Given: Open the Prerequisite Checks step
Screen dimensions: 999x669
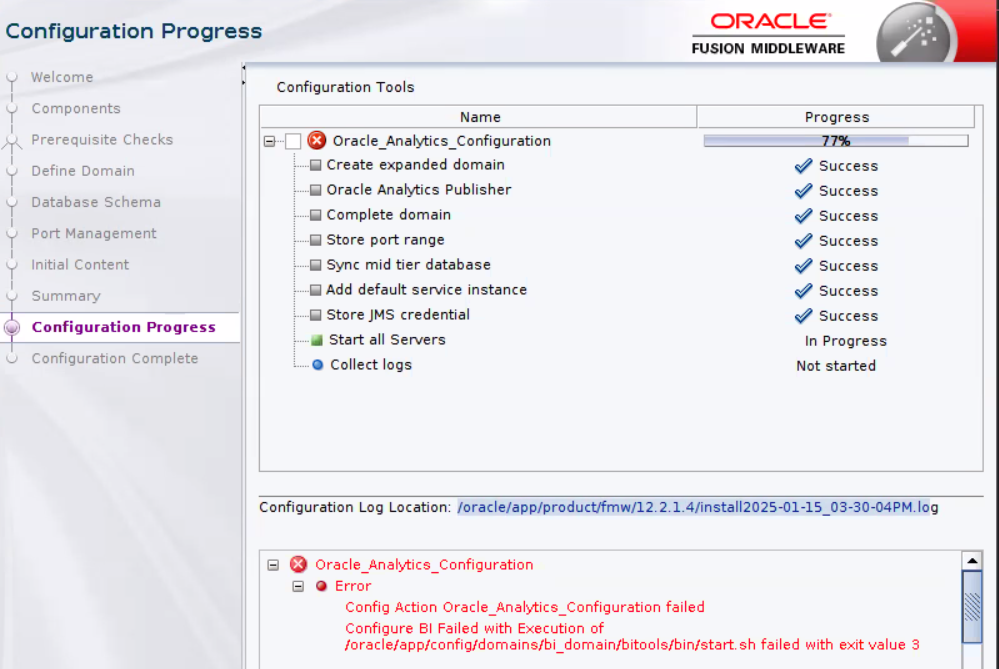Looking at the screenshot, I should point(102,140).
